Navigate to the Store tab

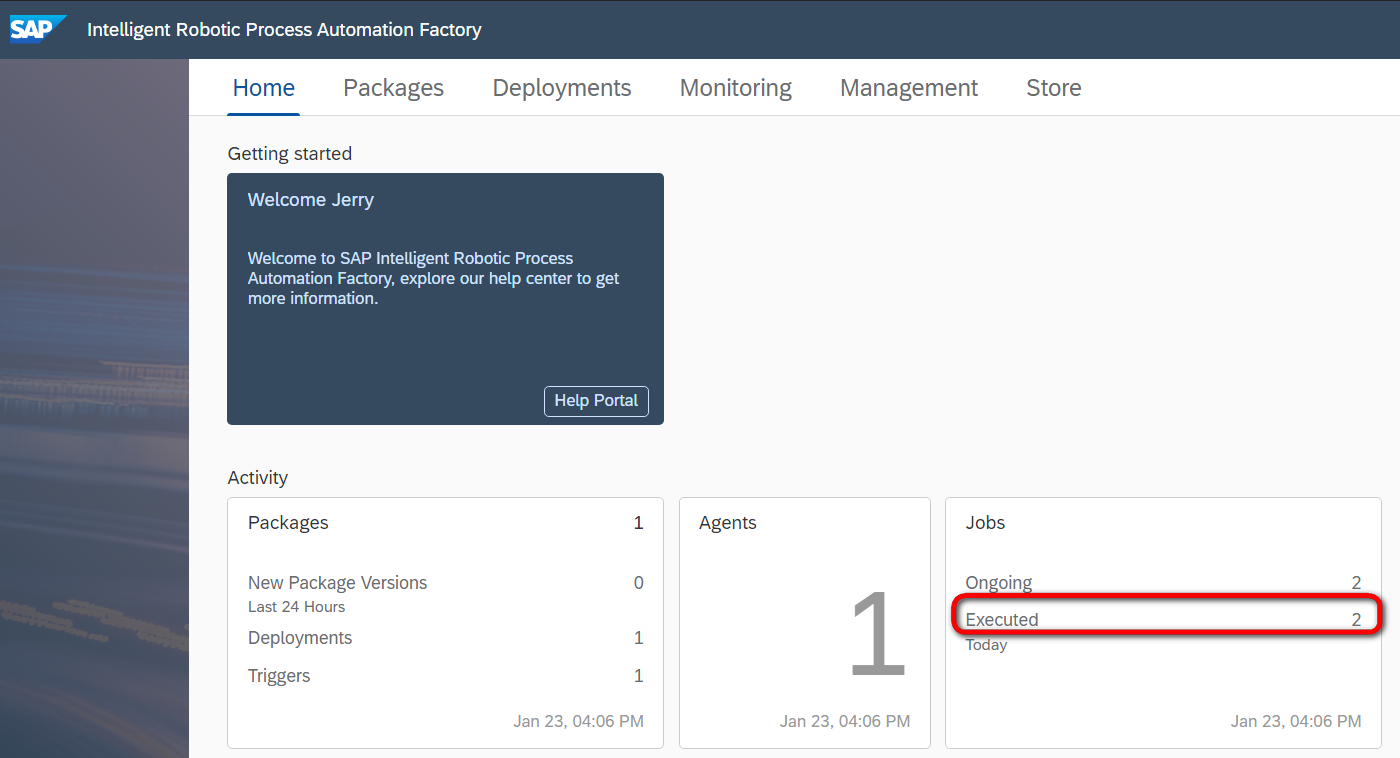1054,88
